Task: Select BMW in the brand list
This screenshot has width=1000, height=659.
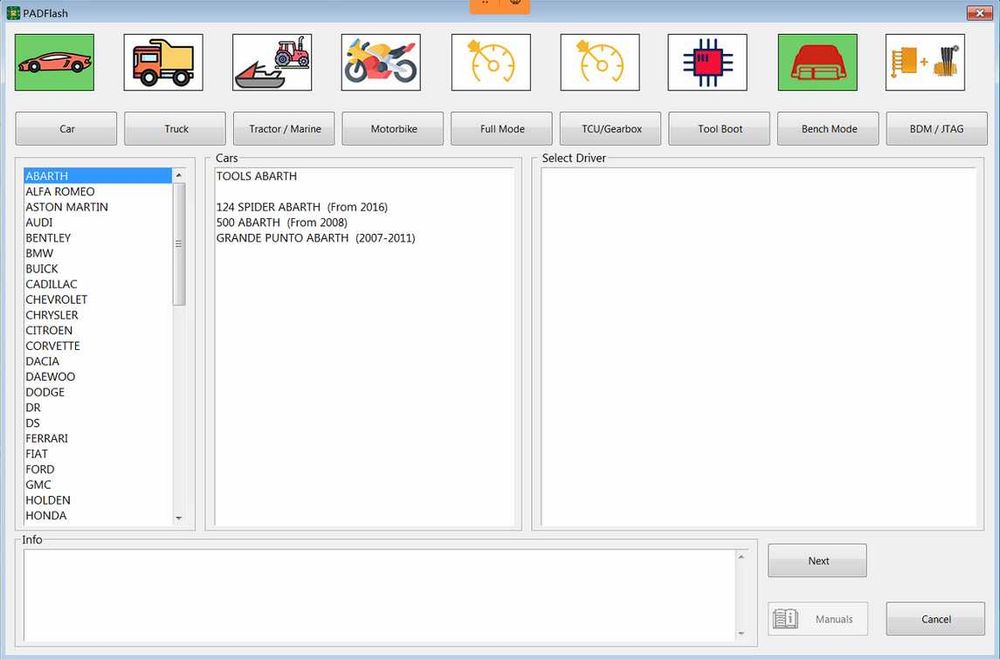Action: coord(98,253)
